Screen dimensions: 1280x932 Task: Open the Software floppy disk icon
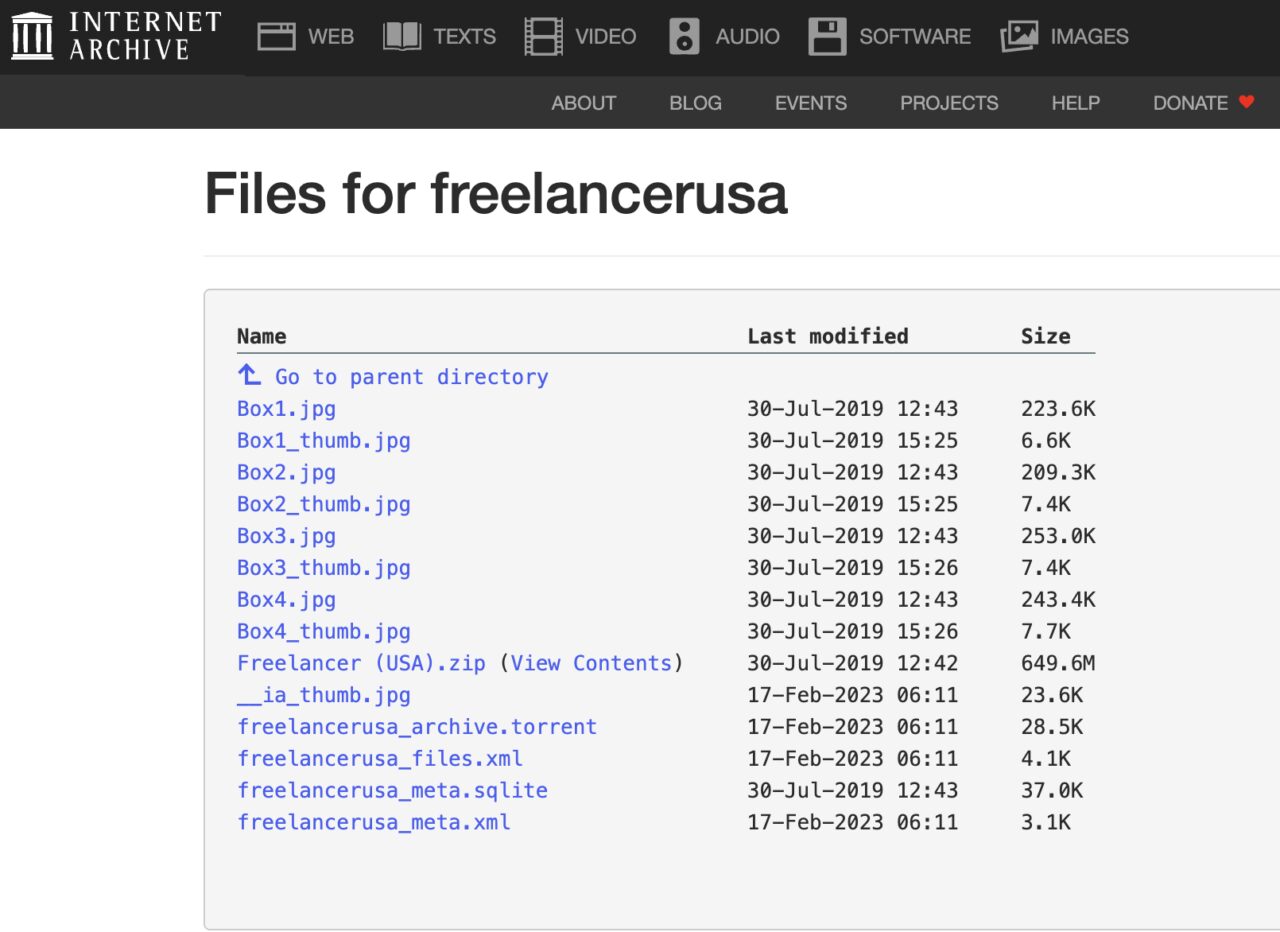coord(827,37)
